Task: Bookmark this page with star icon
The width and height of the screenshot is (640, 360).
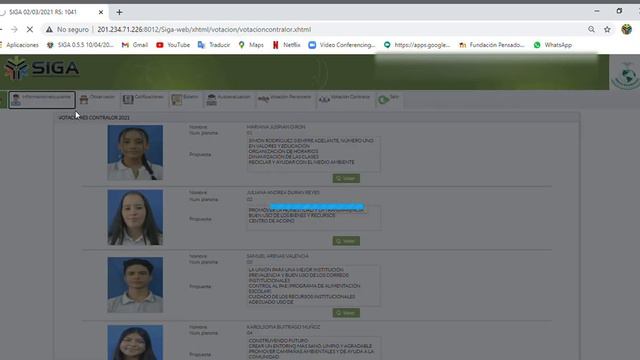Action: [x=607, y=29]
